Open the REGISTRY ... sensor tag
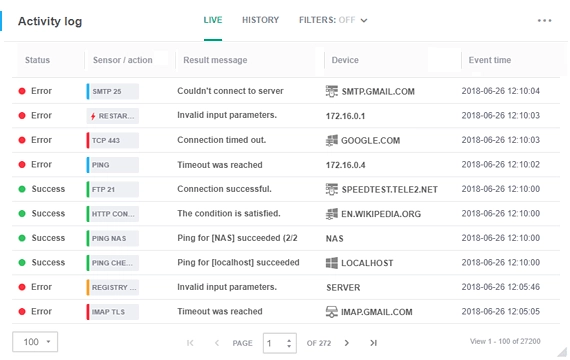570x360 pixels. point(113,287)
